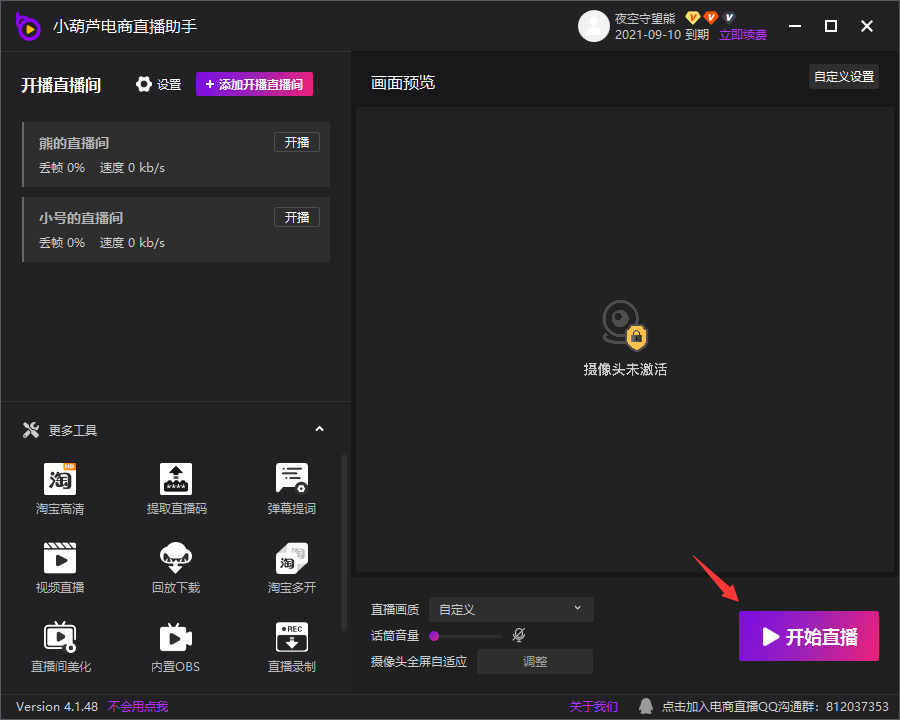
Task: Select the 淘宝多开 tool
Action: pyautogui.click(x=291, y=558)
